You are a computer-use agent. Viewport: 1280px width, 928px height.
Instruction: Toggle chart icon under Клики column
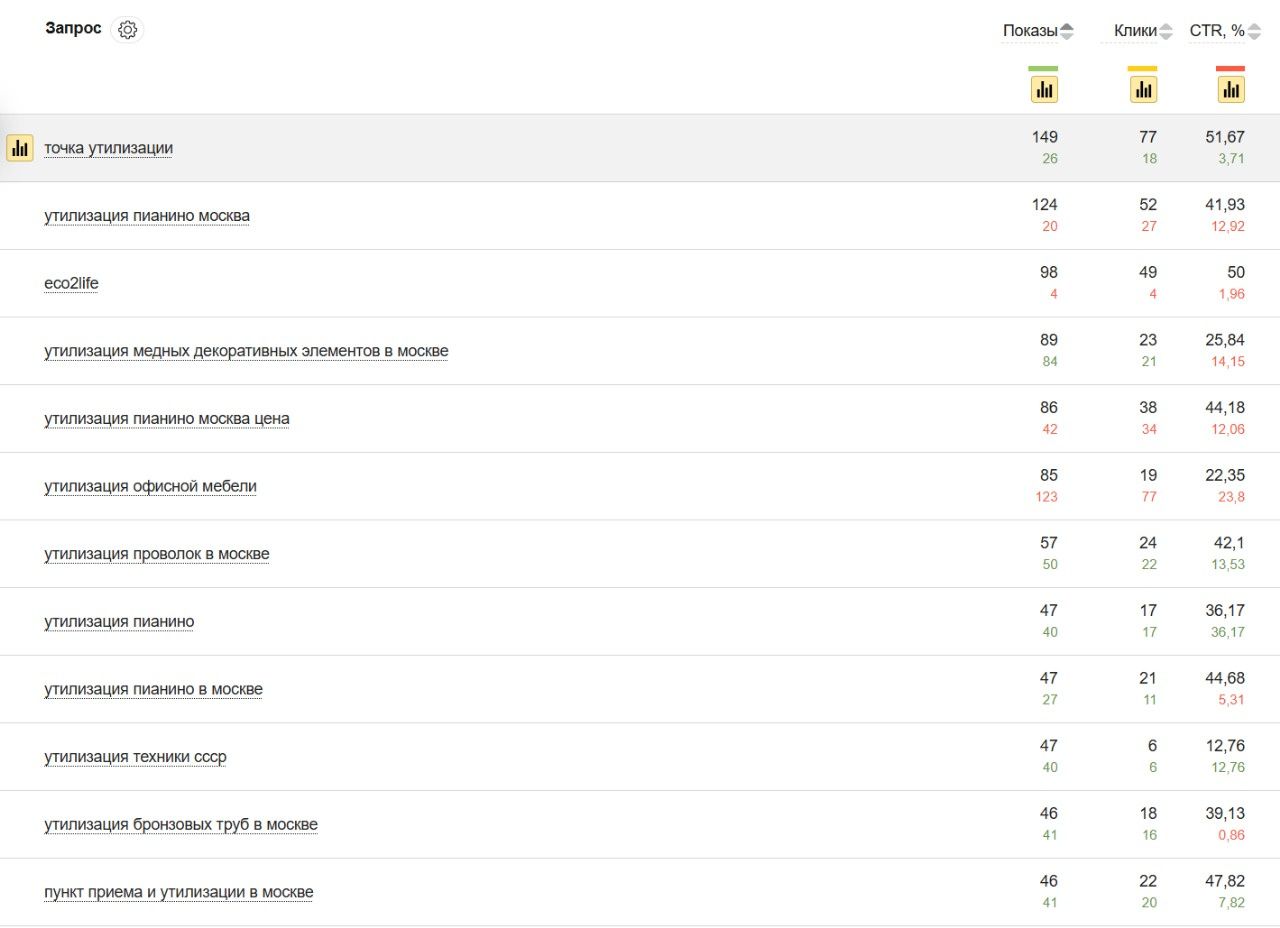[x=1143, y=90]
